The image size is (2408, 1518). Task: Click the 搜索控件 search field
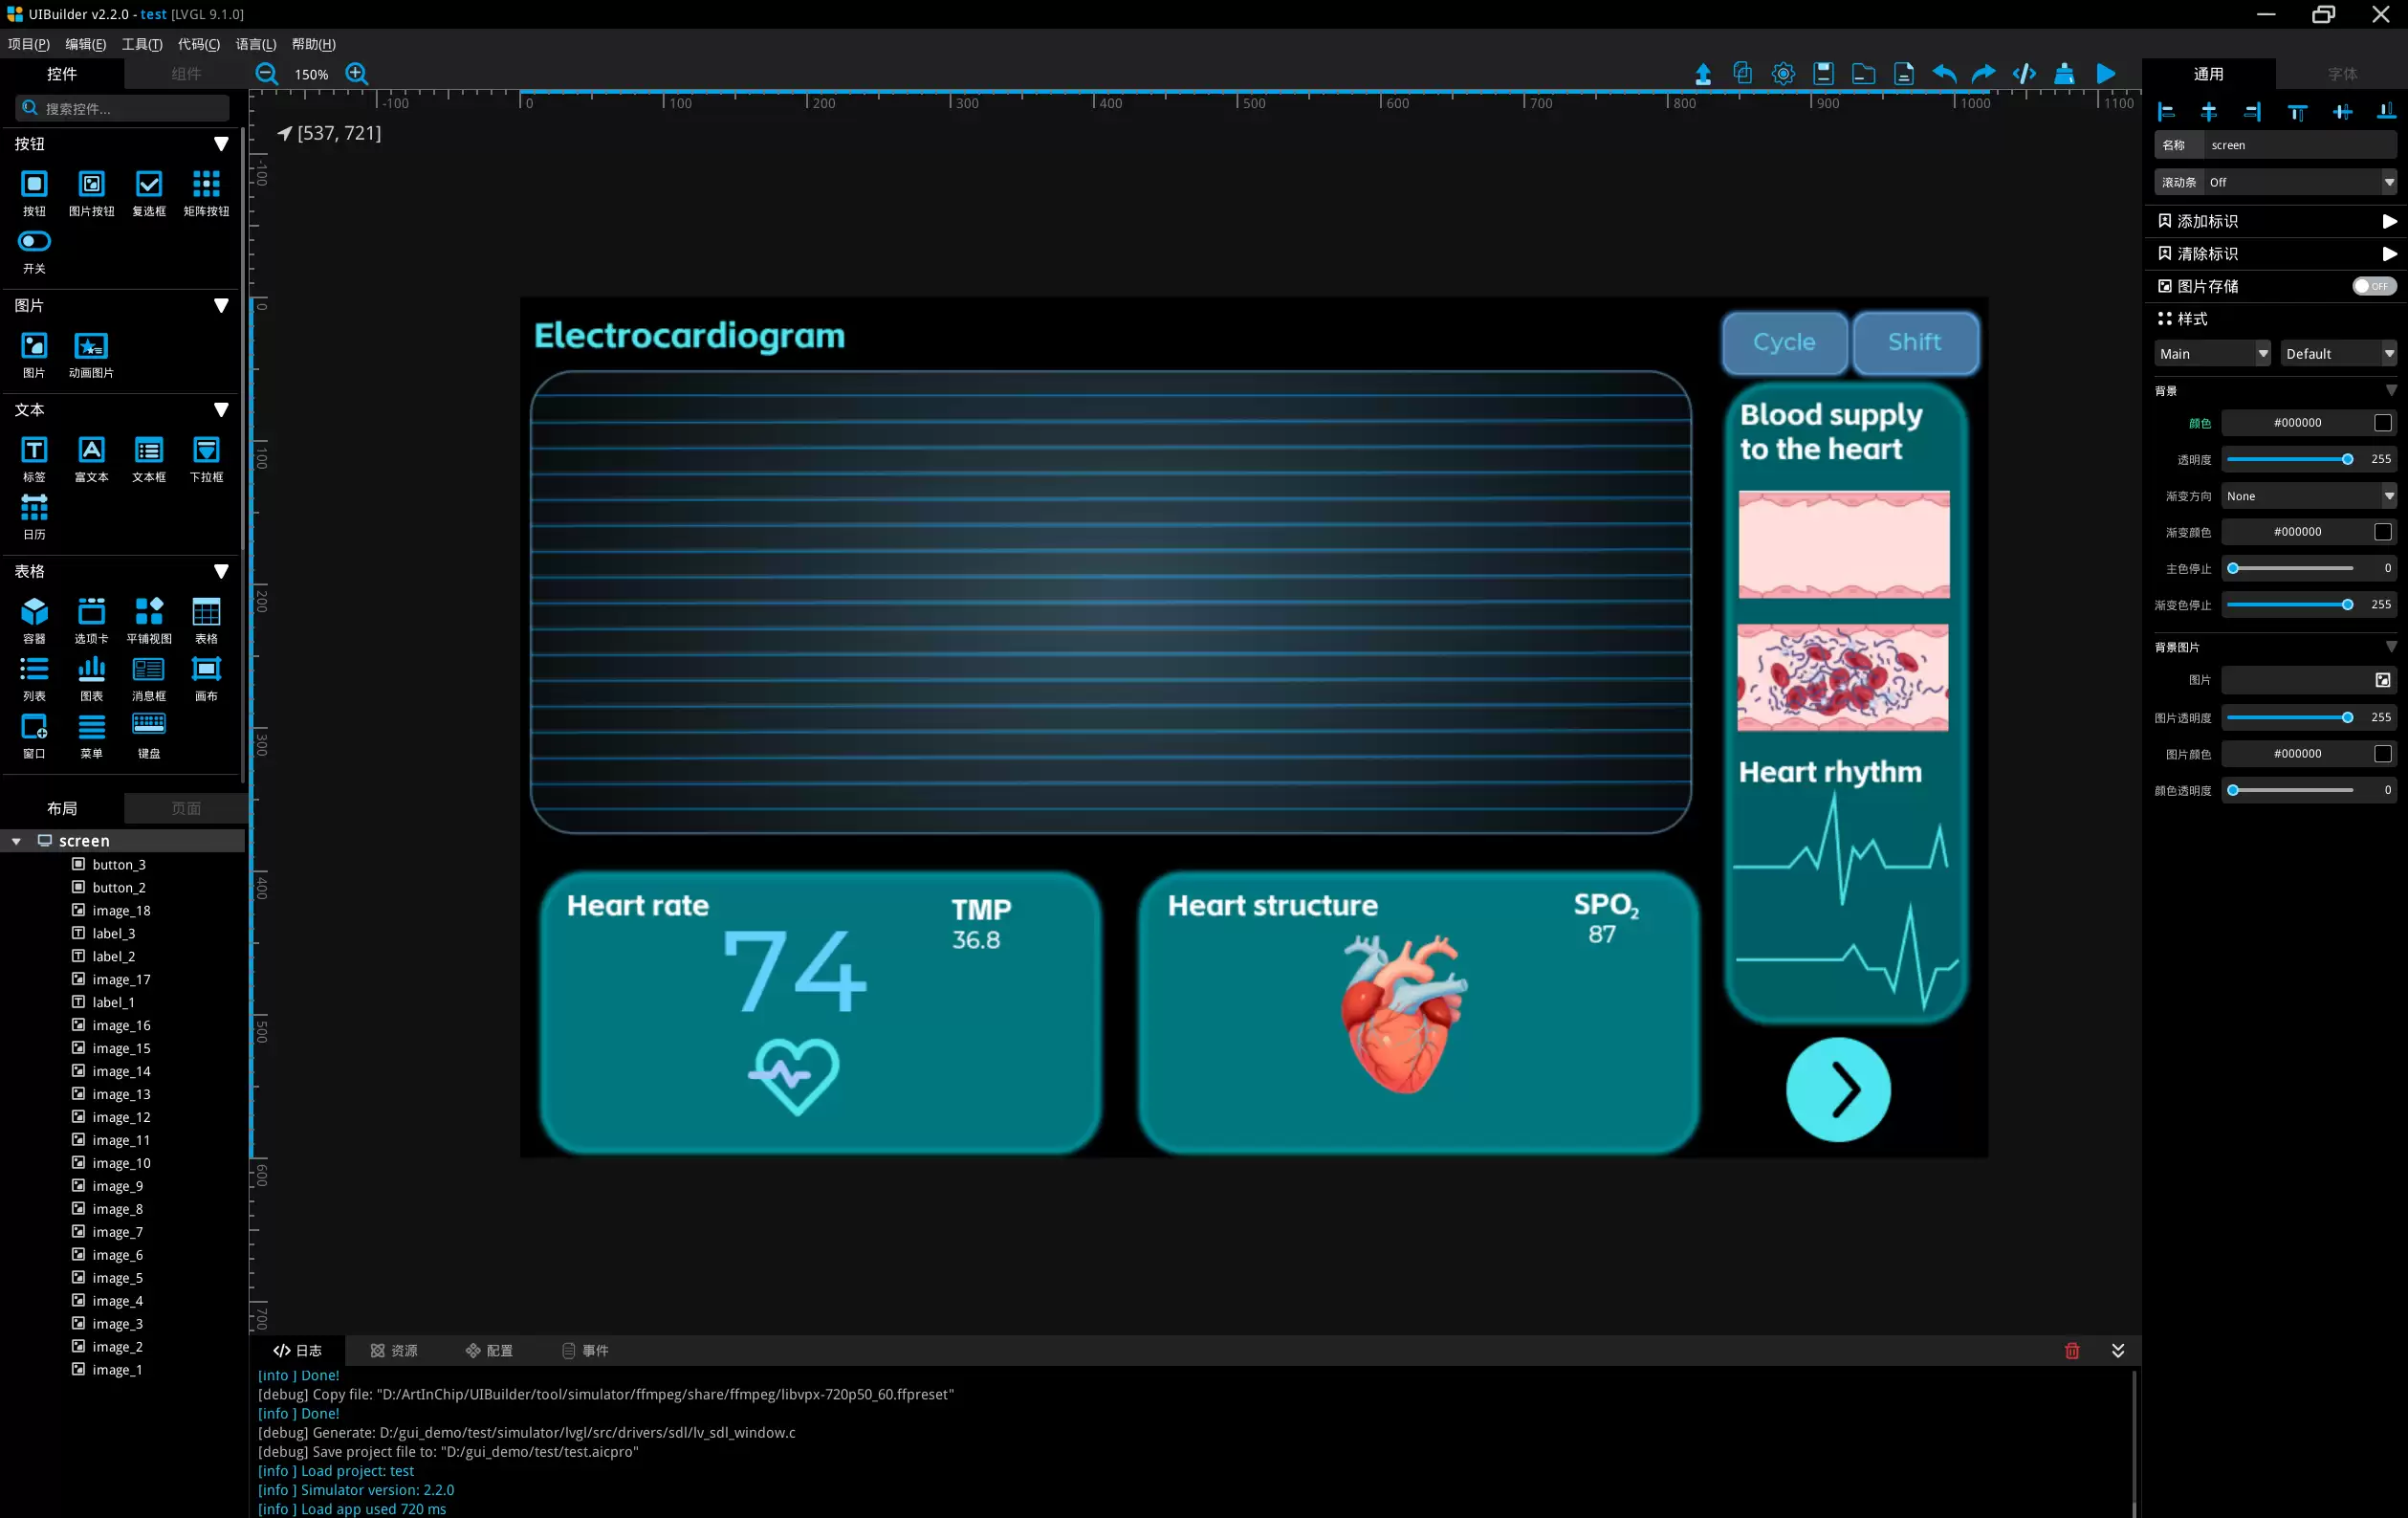122,108
